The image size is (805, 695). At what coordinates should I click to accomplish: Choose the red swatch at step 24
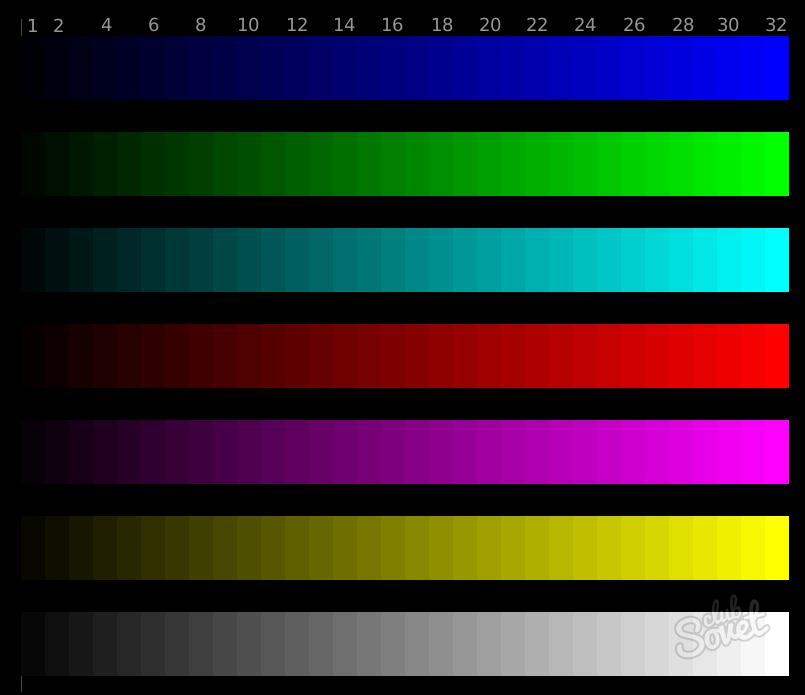[x=585, y=356]
